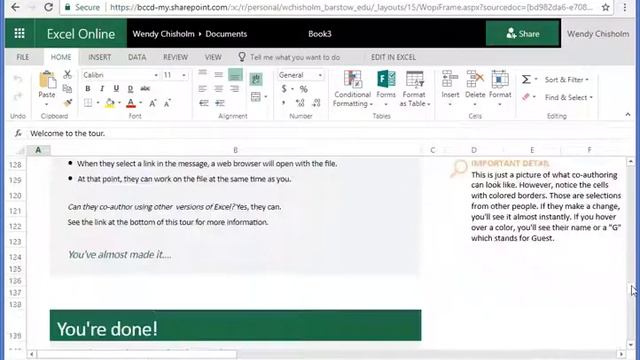Click the Share button

click(522, 33)
